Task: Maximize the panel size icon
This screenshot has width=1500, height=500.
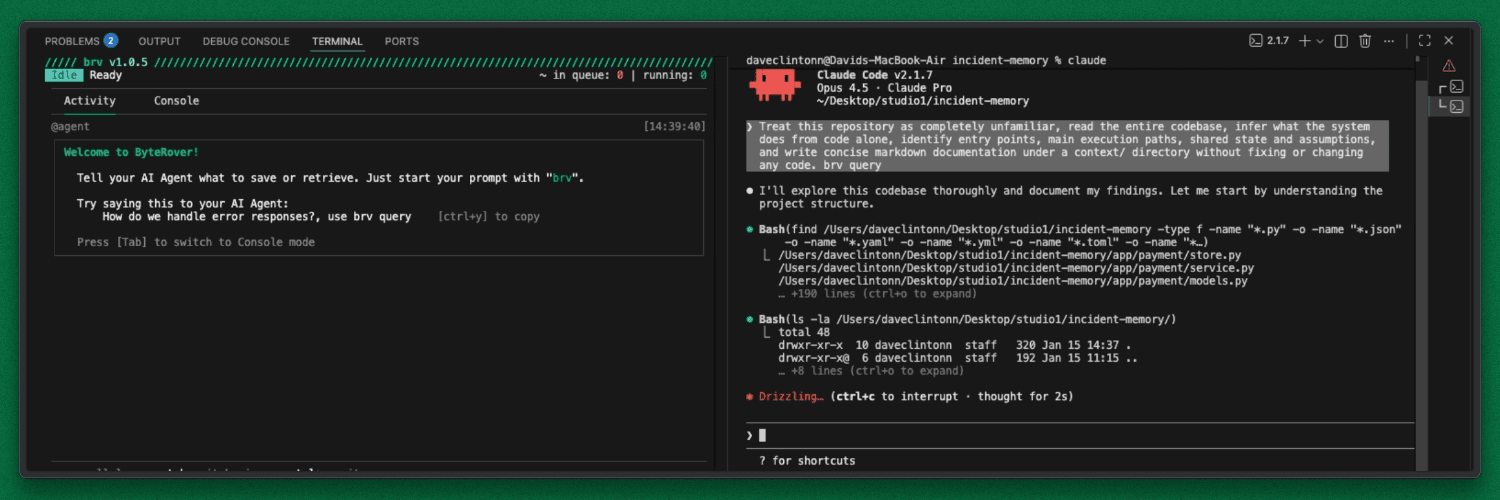Action: (1425, 41)
